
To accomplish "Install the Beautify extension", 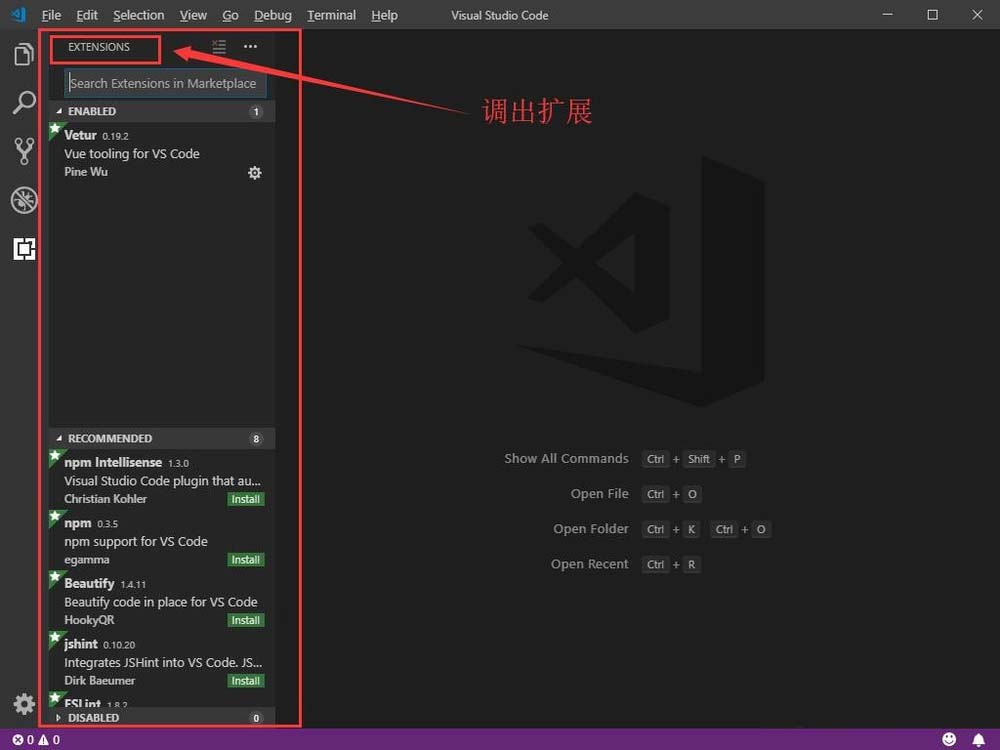I will pyautogui.click(x=245, y=620).
